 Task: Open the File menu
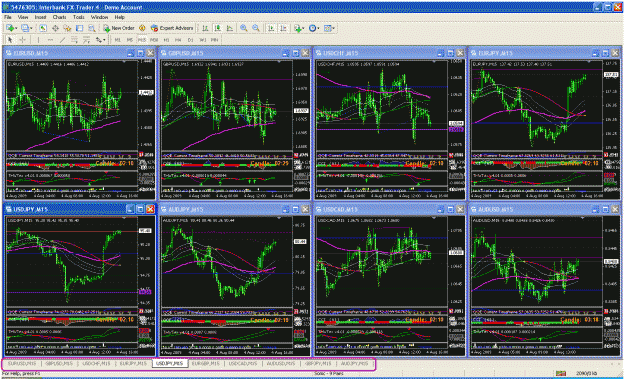tap(8, 17)
